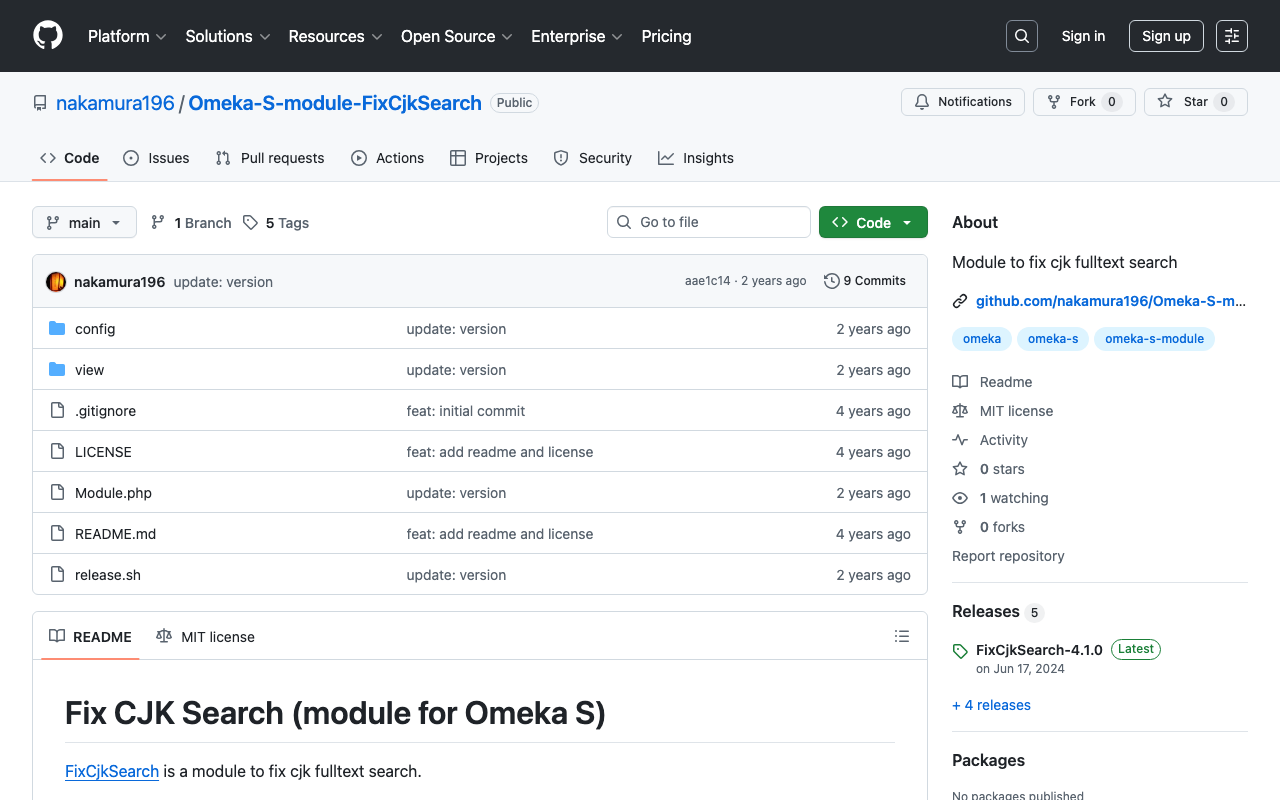1280x800 pixels.
Task: Open the command palette icon beside Sign up
Action: pyautogui.click(x=1231, y=36)
